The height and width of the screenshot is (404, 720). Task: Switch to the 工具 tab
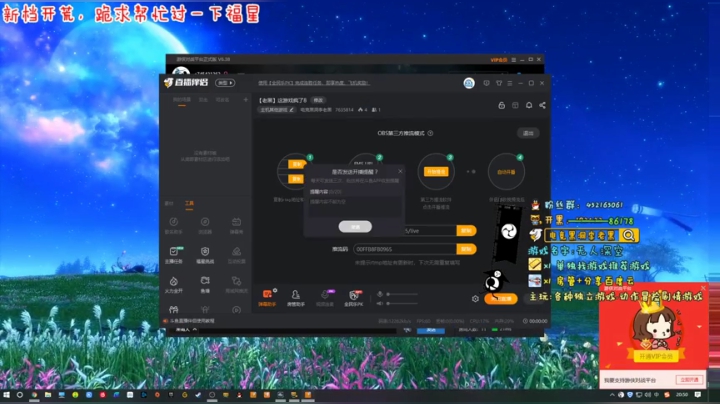[x=189, y=203]
